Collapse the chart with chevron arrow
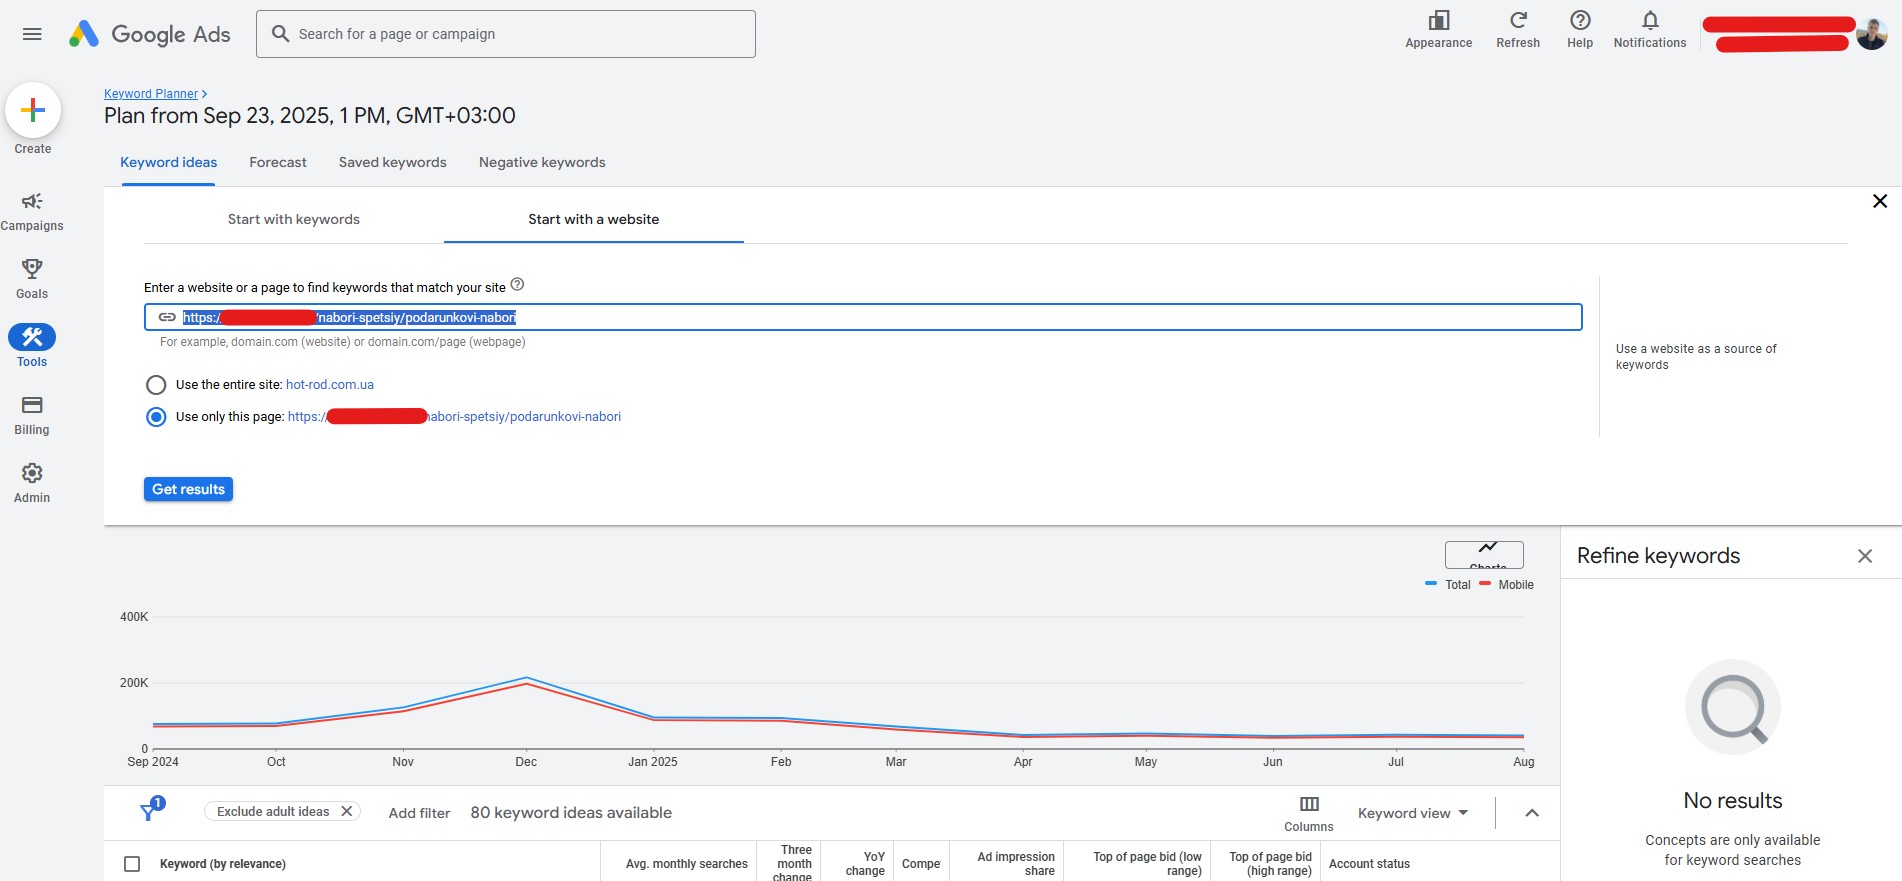This screenshot has height=881, width=1902. click(x=1531, y=813)
